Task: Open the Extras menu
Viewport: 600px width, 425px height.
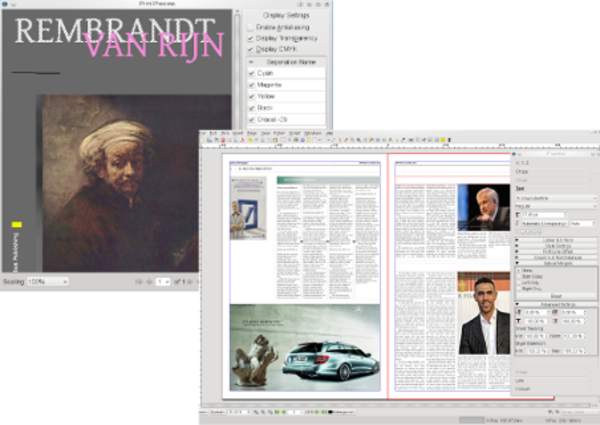Action: pyautogui.click(x=279, y=133)
